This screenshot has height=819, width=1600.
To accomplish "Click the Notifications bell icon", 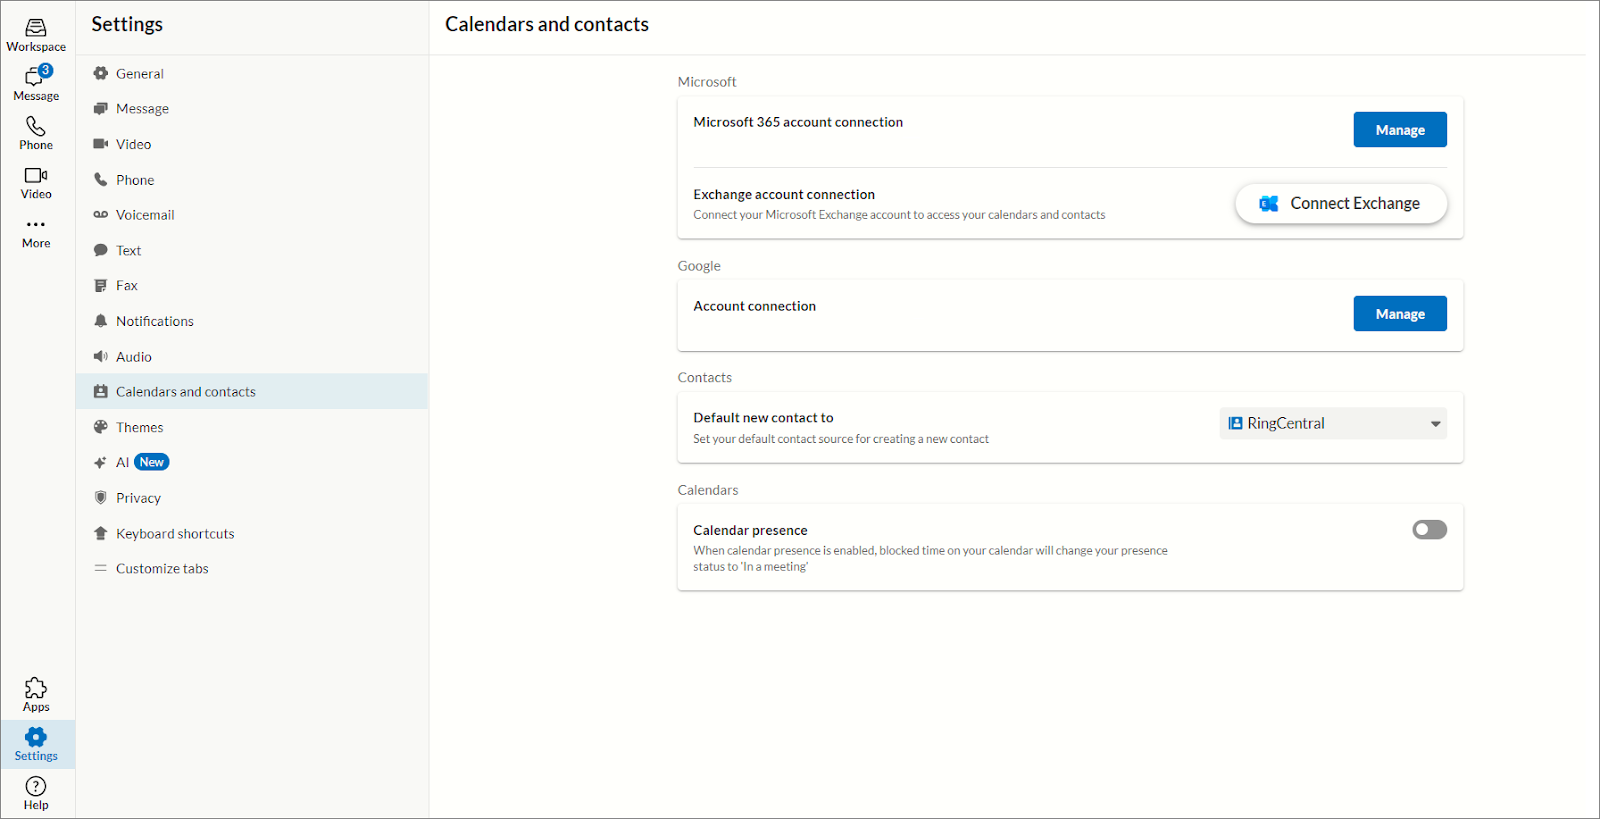I will (x=100, y=321).
